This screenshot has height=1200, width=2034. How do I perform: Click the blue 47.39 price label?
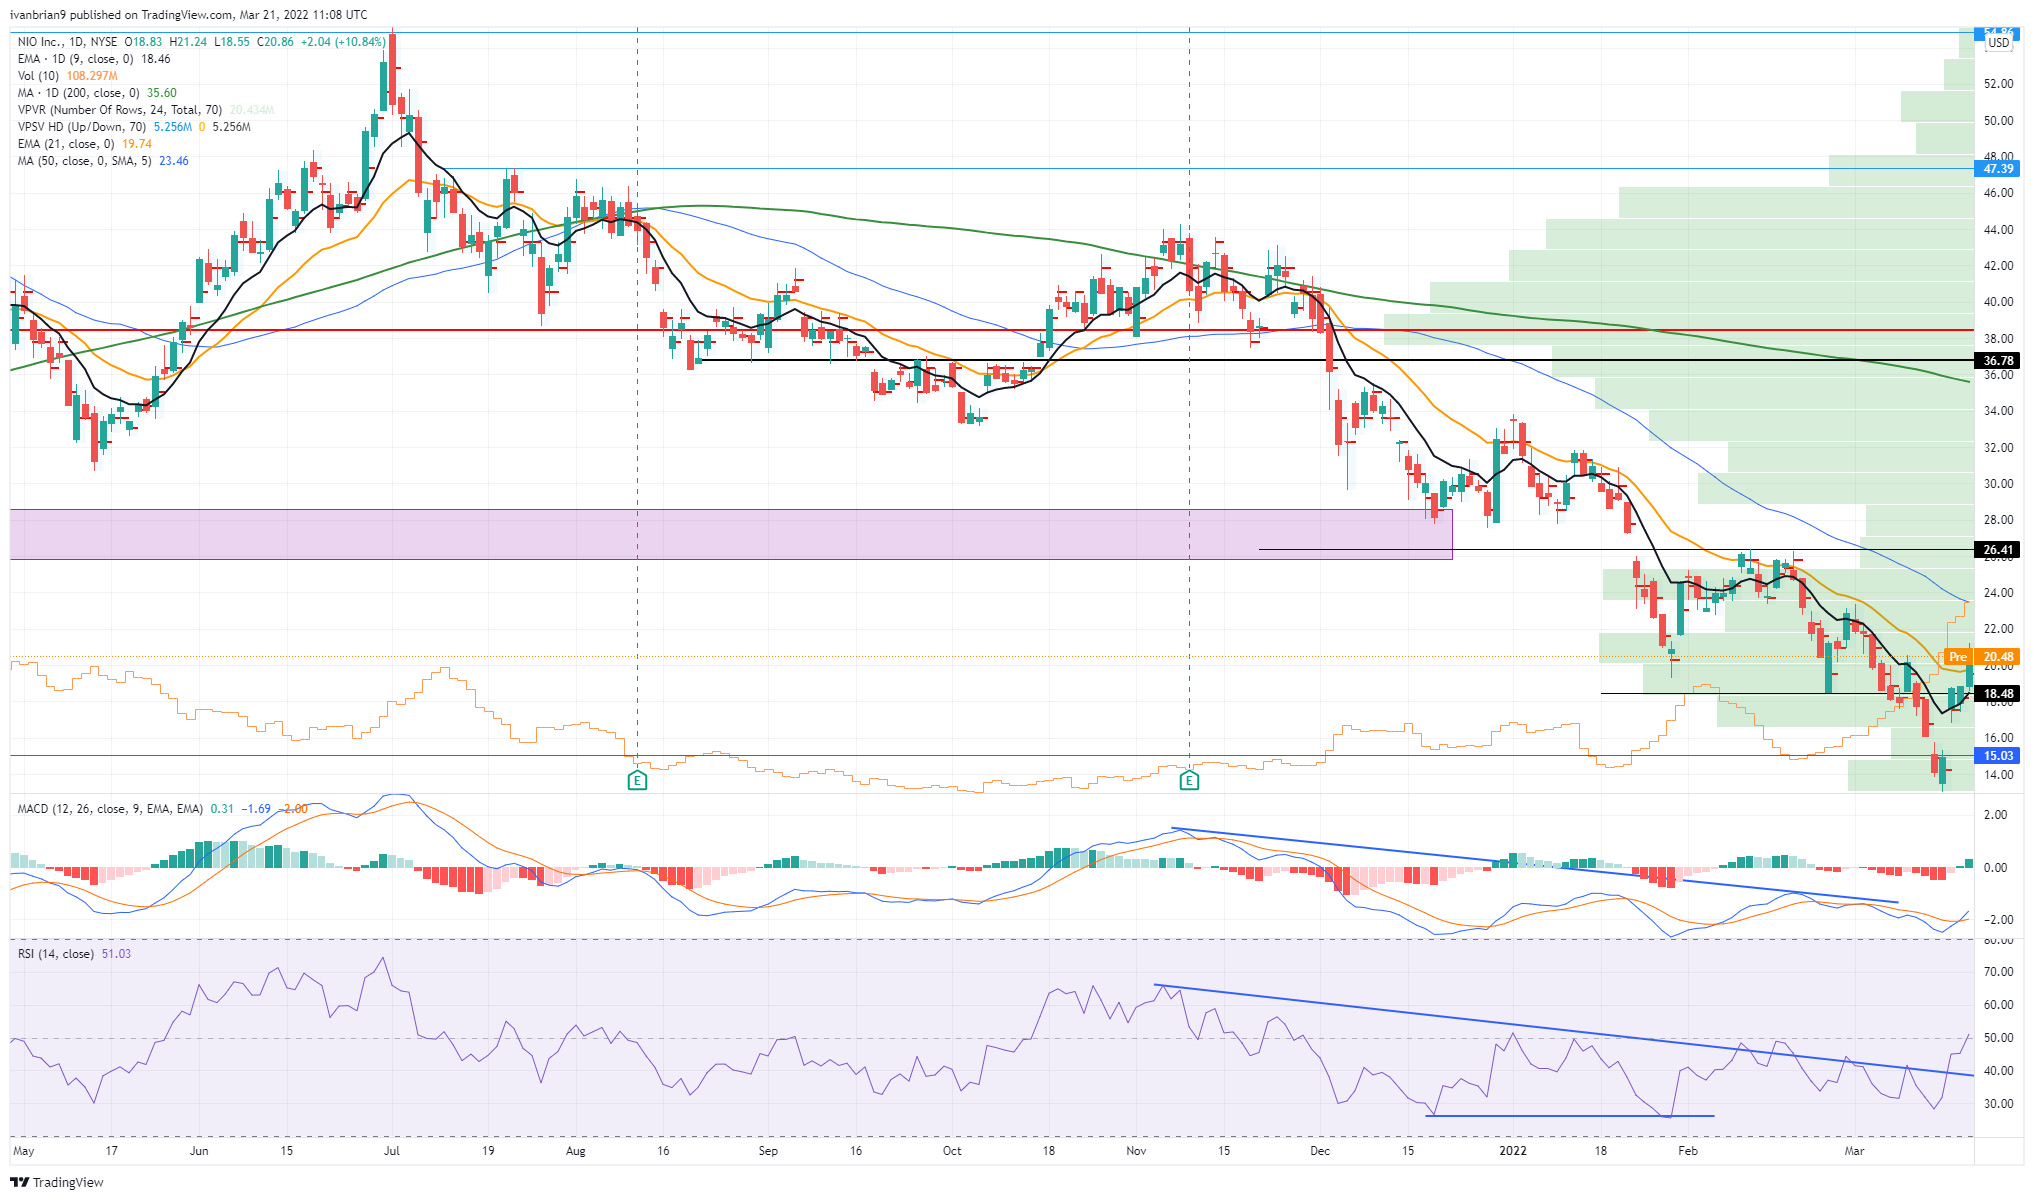(x=1998, y=169)
